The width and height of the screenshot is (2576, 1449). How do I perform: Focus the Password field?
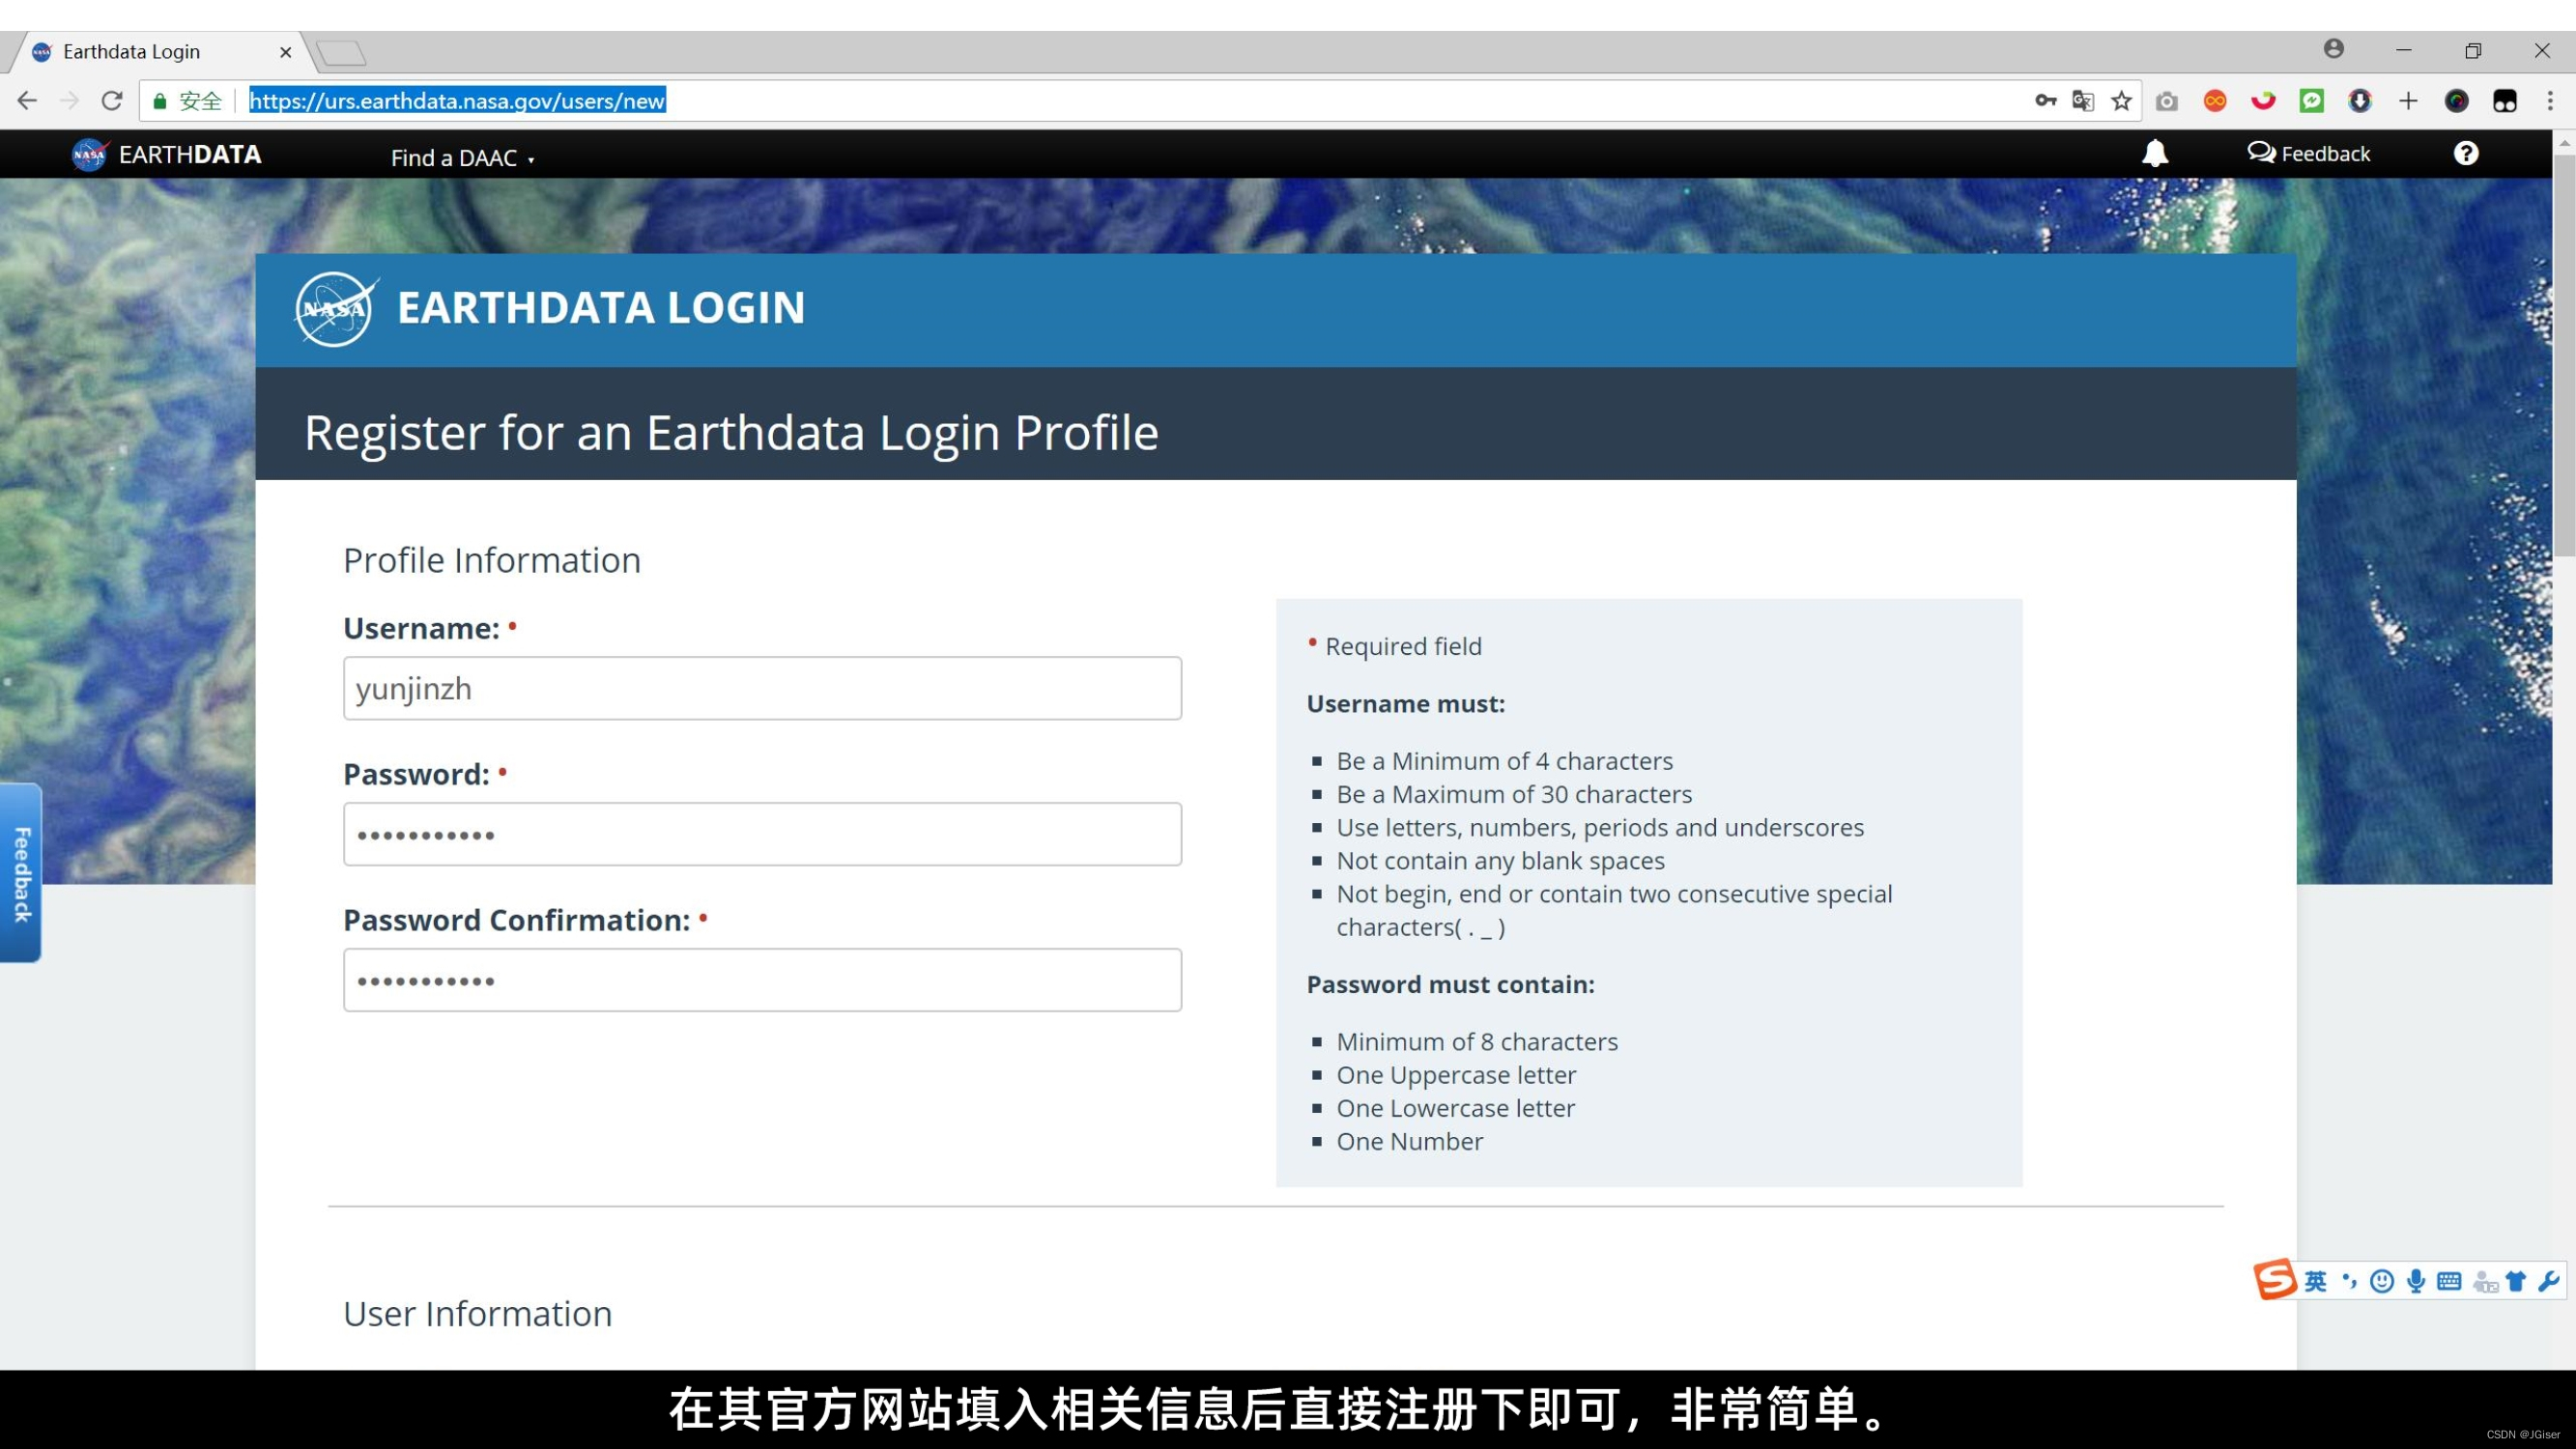point(762,834)
